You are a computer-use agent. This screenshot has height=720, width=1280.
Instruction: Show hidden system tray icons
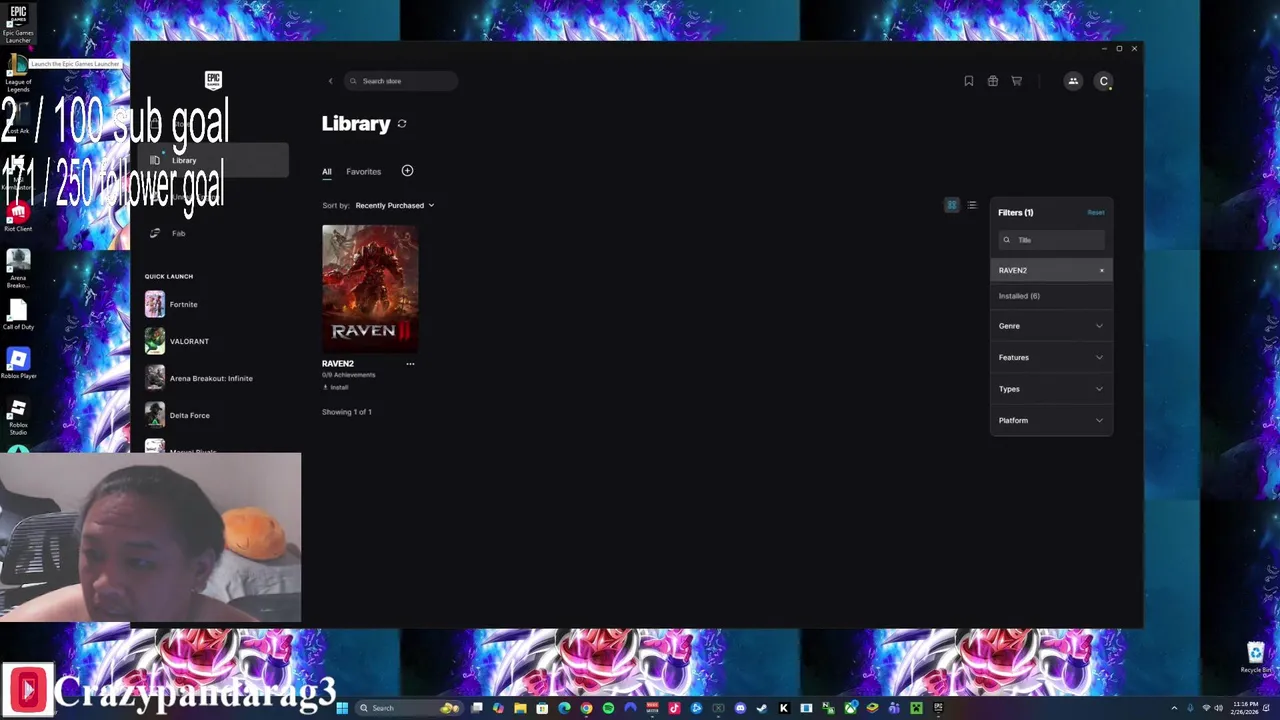[1175, 708]
